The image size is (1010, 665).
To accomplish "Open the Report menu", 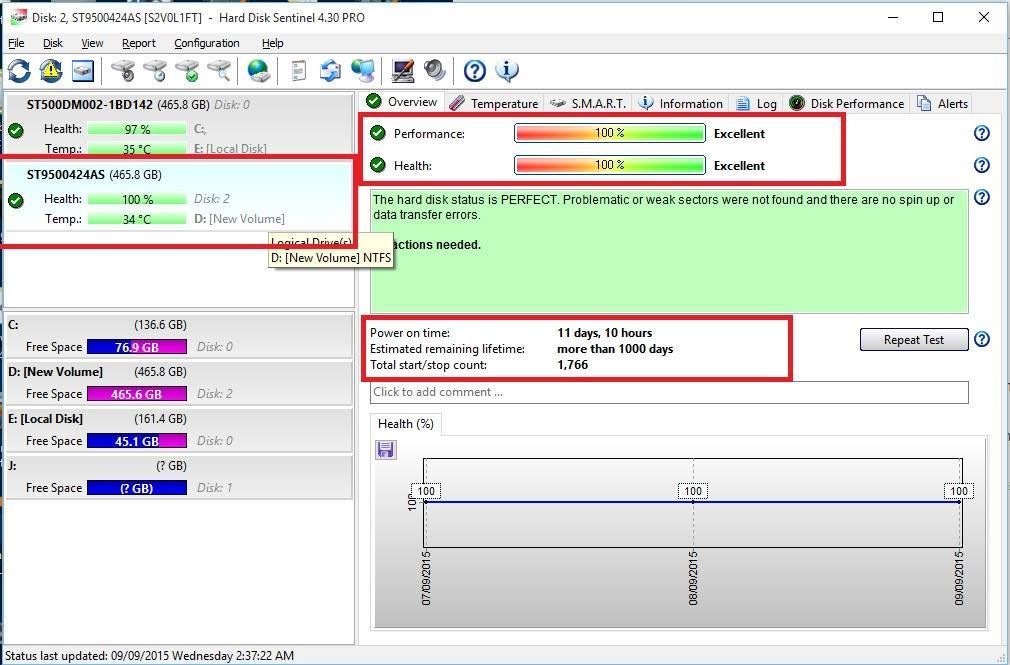I will [138, 43].
